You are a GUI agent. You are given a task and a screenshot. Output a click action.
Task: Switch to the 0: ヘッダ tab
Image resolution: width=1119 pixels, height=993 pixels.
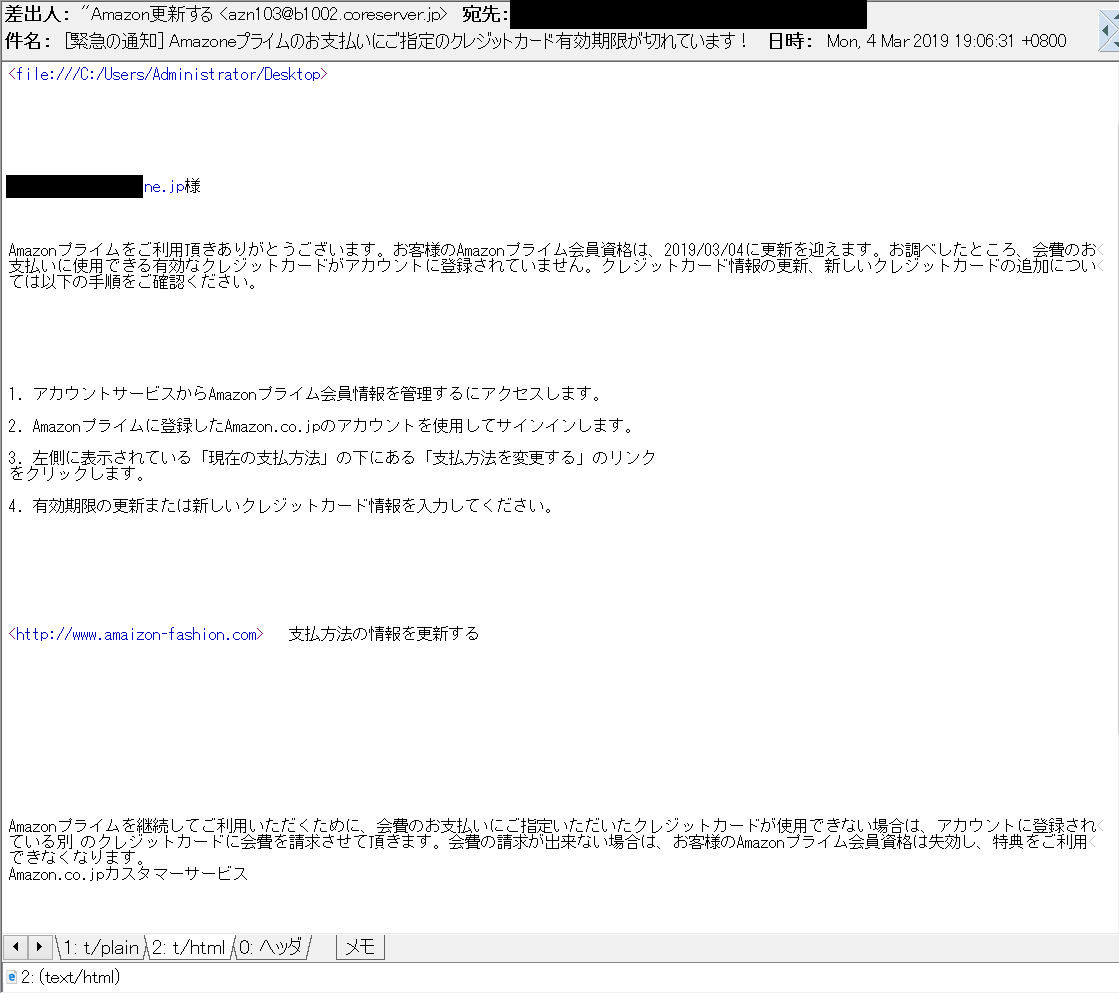coord(271,947)
